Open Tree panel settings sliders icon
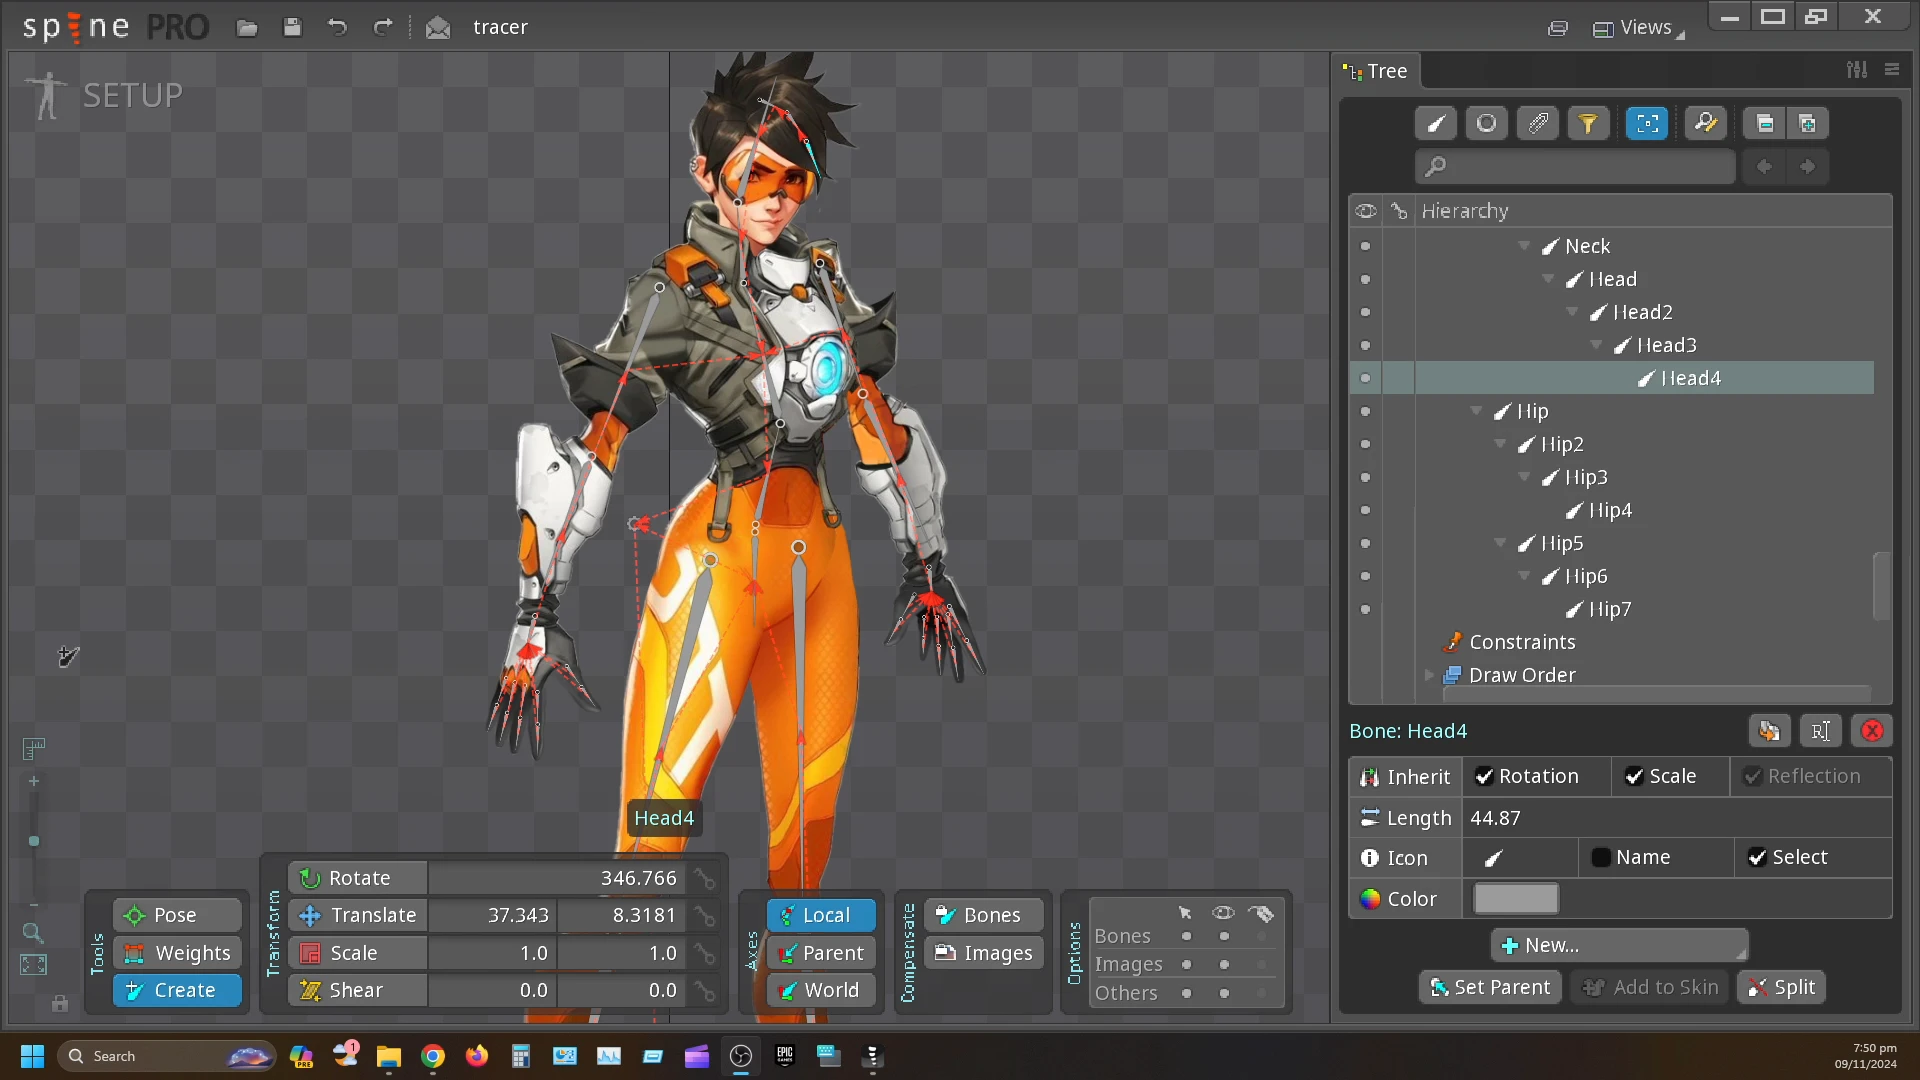 pos(1857,70)
